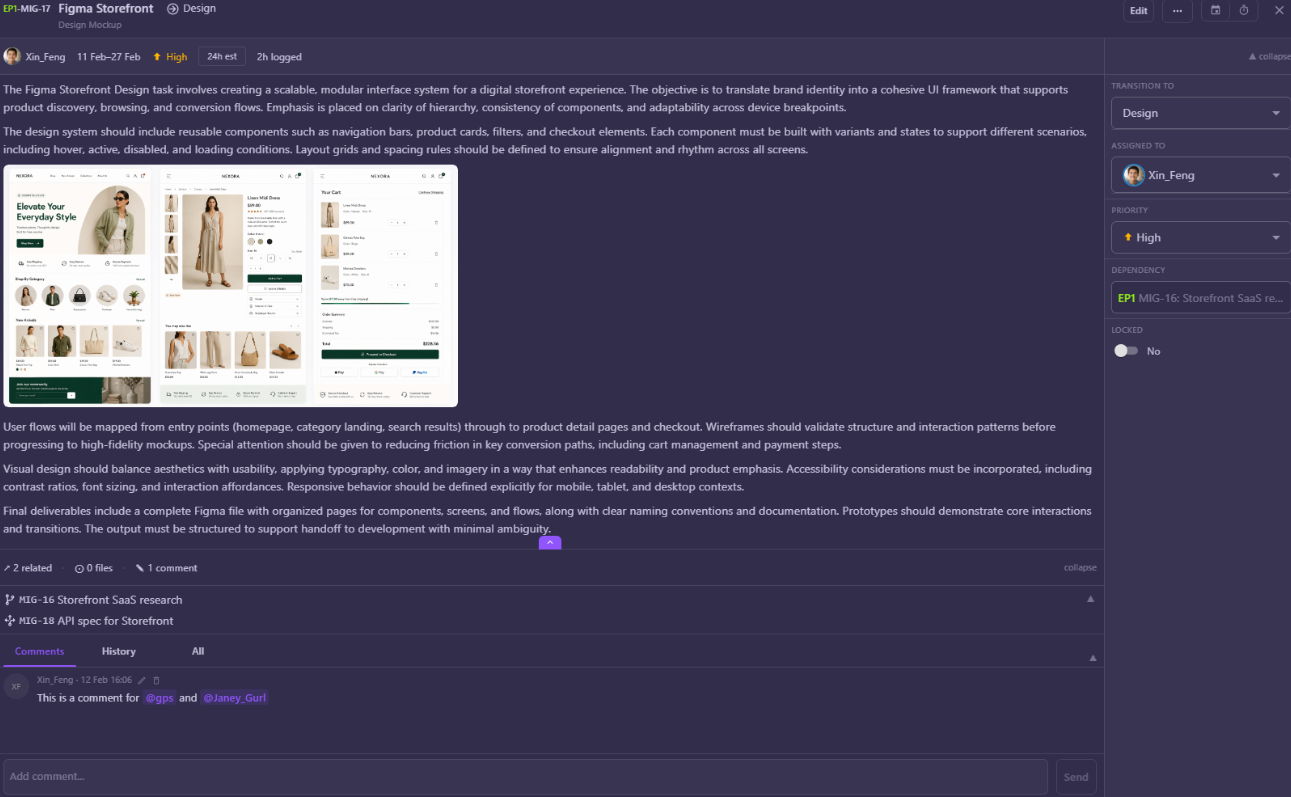
Task: Click the Add comment input field
Action: pos(520,776)
